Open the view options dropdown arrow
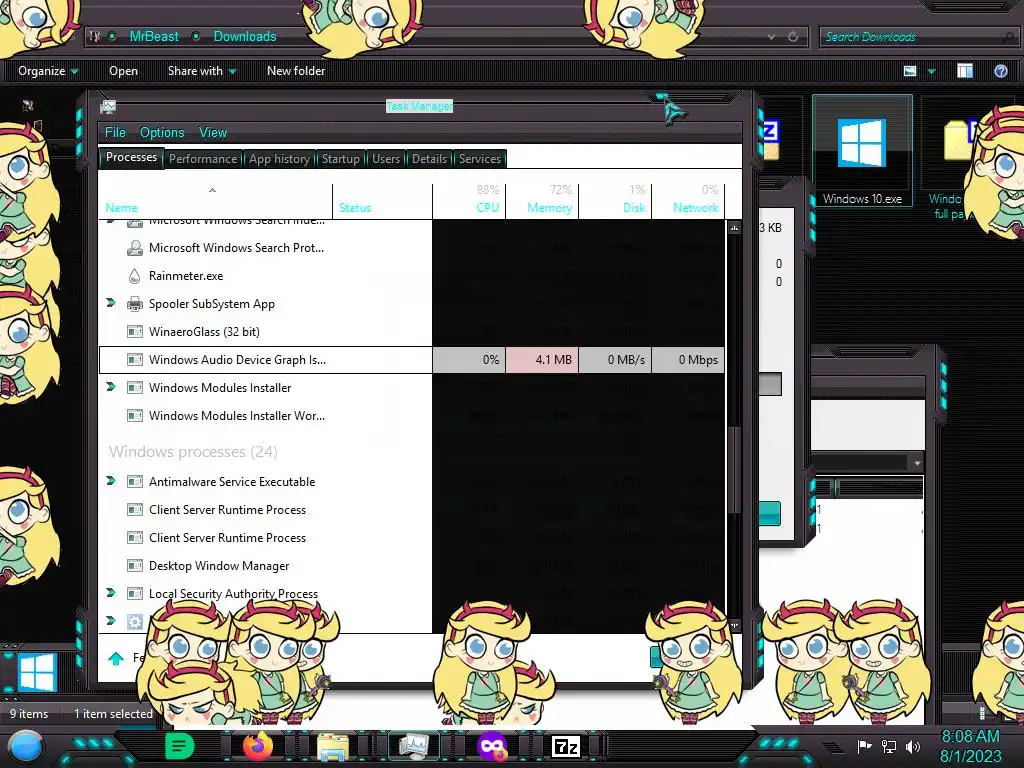Viewport: 1024px width, 768px height. 931,71
